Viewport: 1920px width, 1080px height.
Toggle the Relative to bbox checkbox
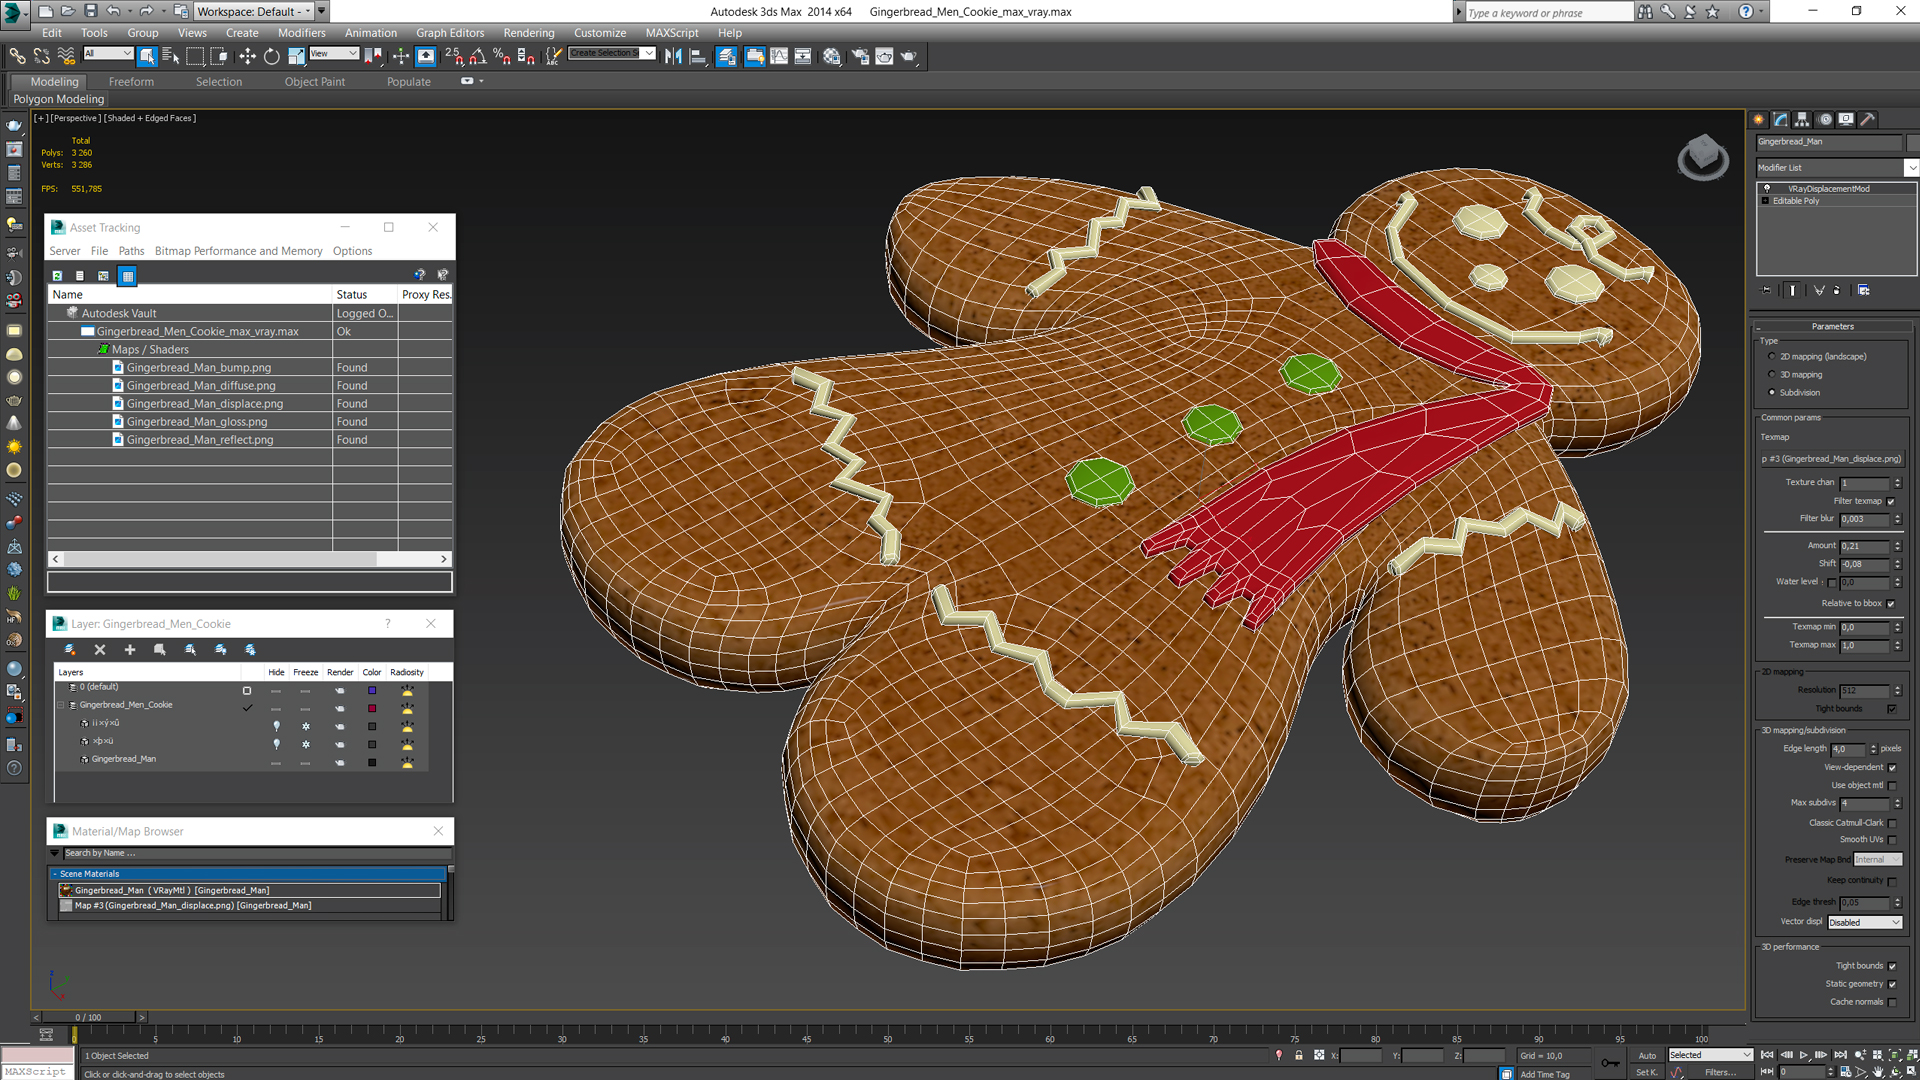[1891, 603]
